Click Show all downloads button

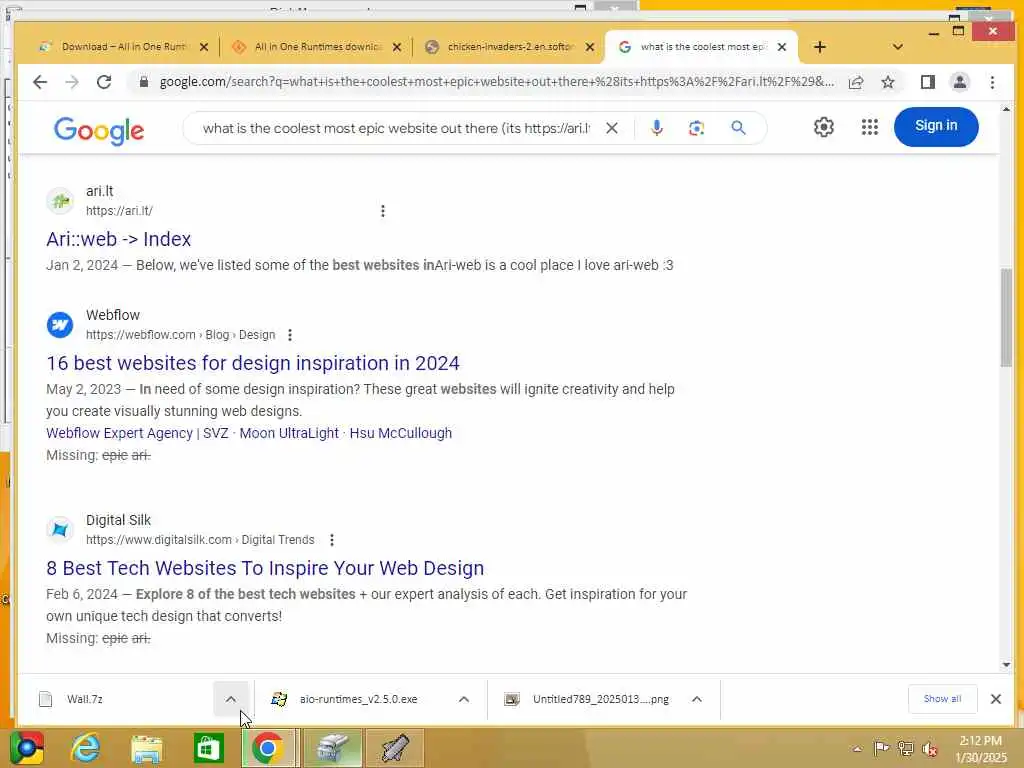click(x=942, y=699)
